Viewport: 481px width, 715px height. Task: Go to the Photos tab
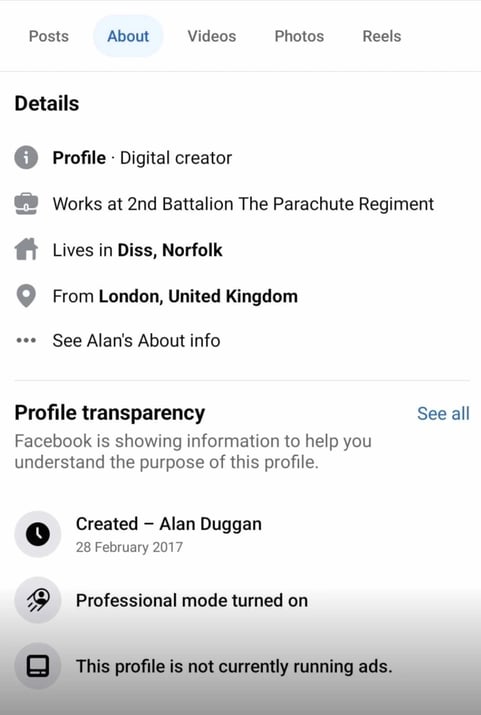[x=299, y=36]
